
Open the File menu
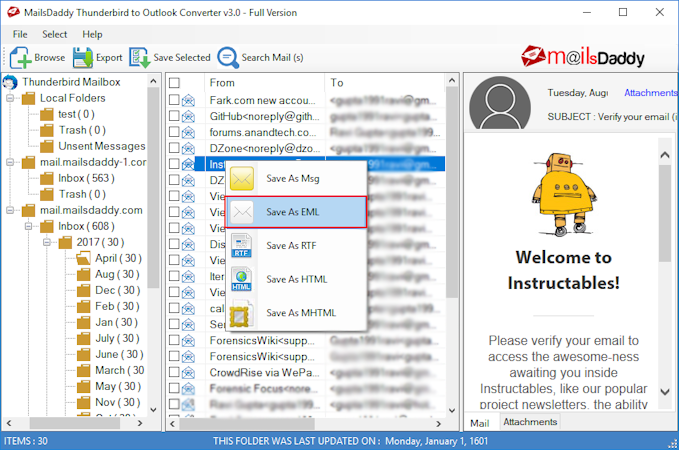tap(20, 34)
